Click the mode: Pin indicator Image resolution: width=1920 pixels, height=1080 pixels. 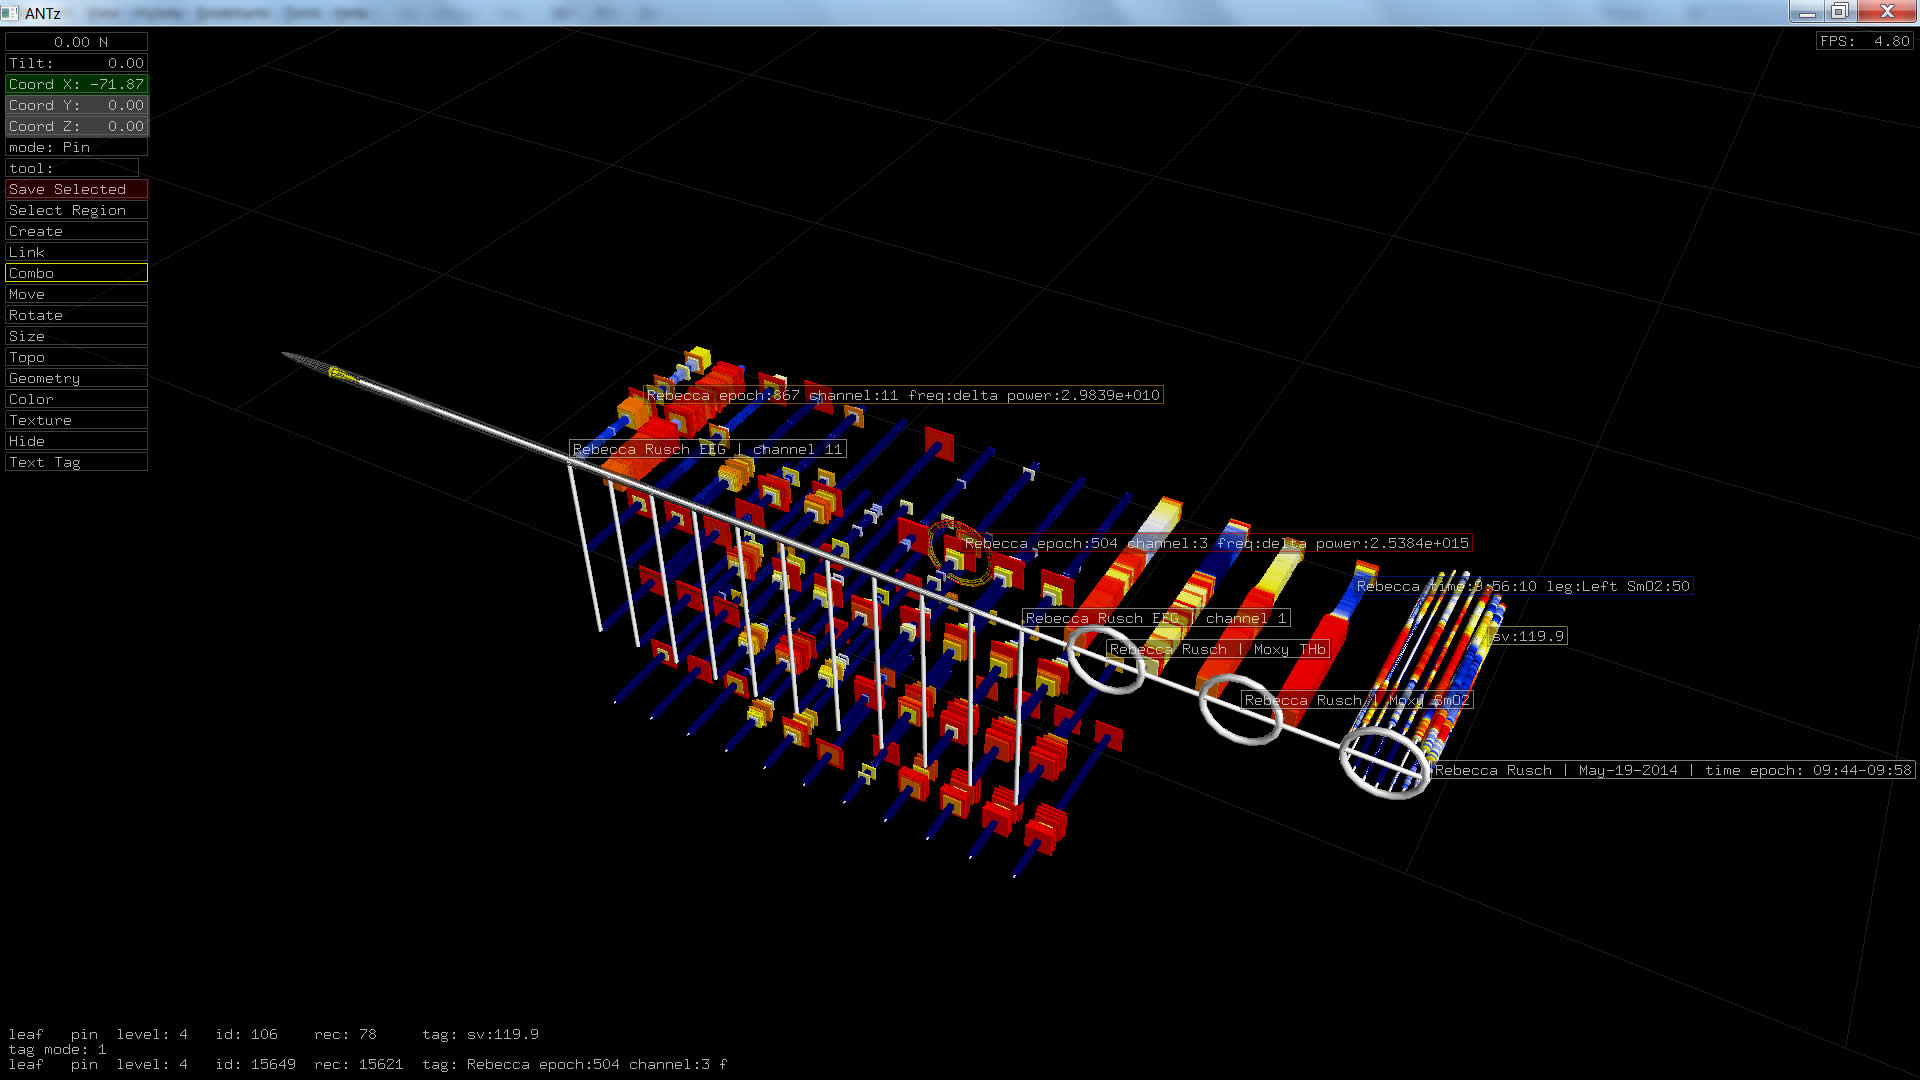[76, 147]
